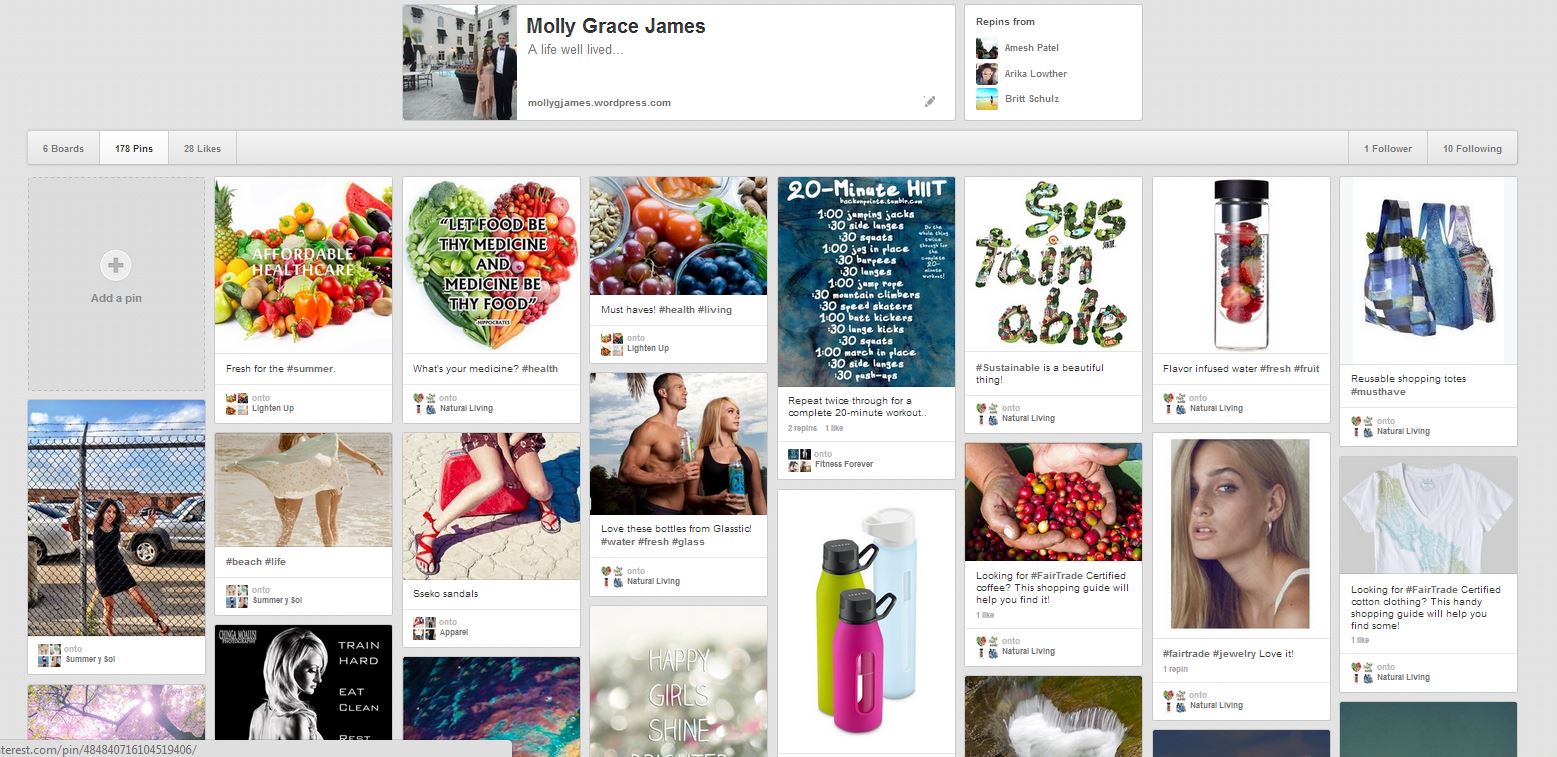This screenshot has height=757, width=1557.
Task: Click the plus icon to add a pin
Action: tap(116, 265)
